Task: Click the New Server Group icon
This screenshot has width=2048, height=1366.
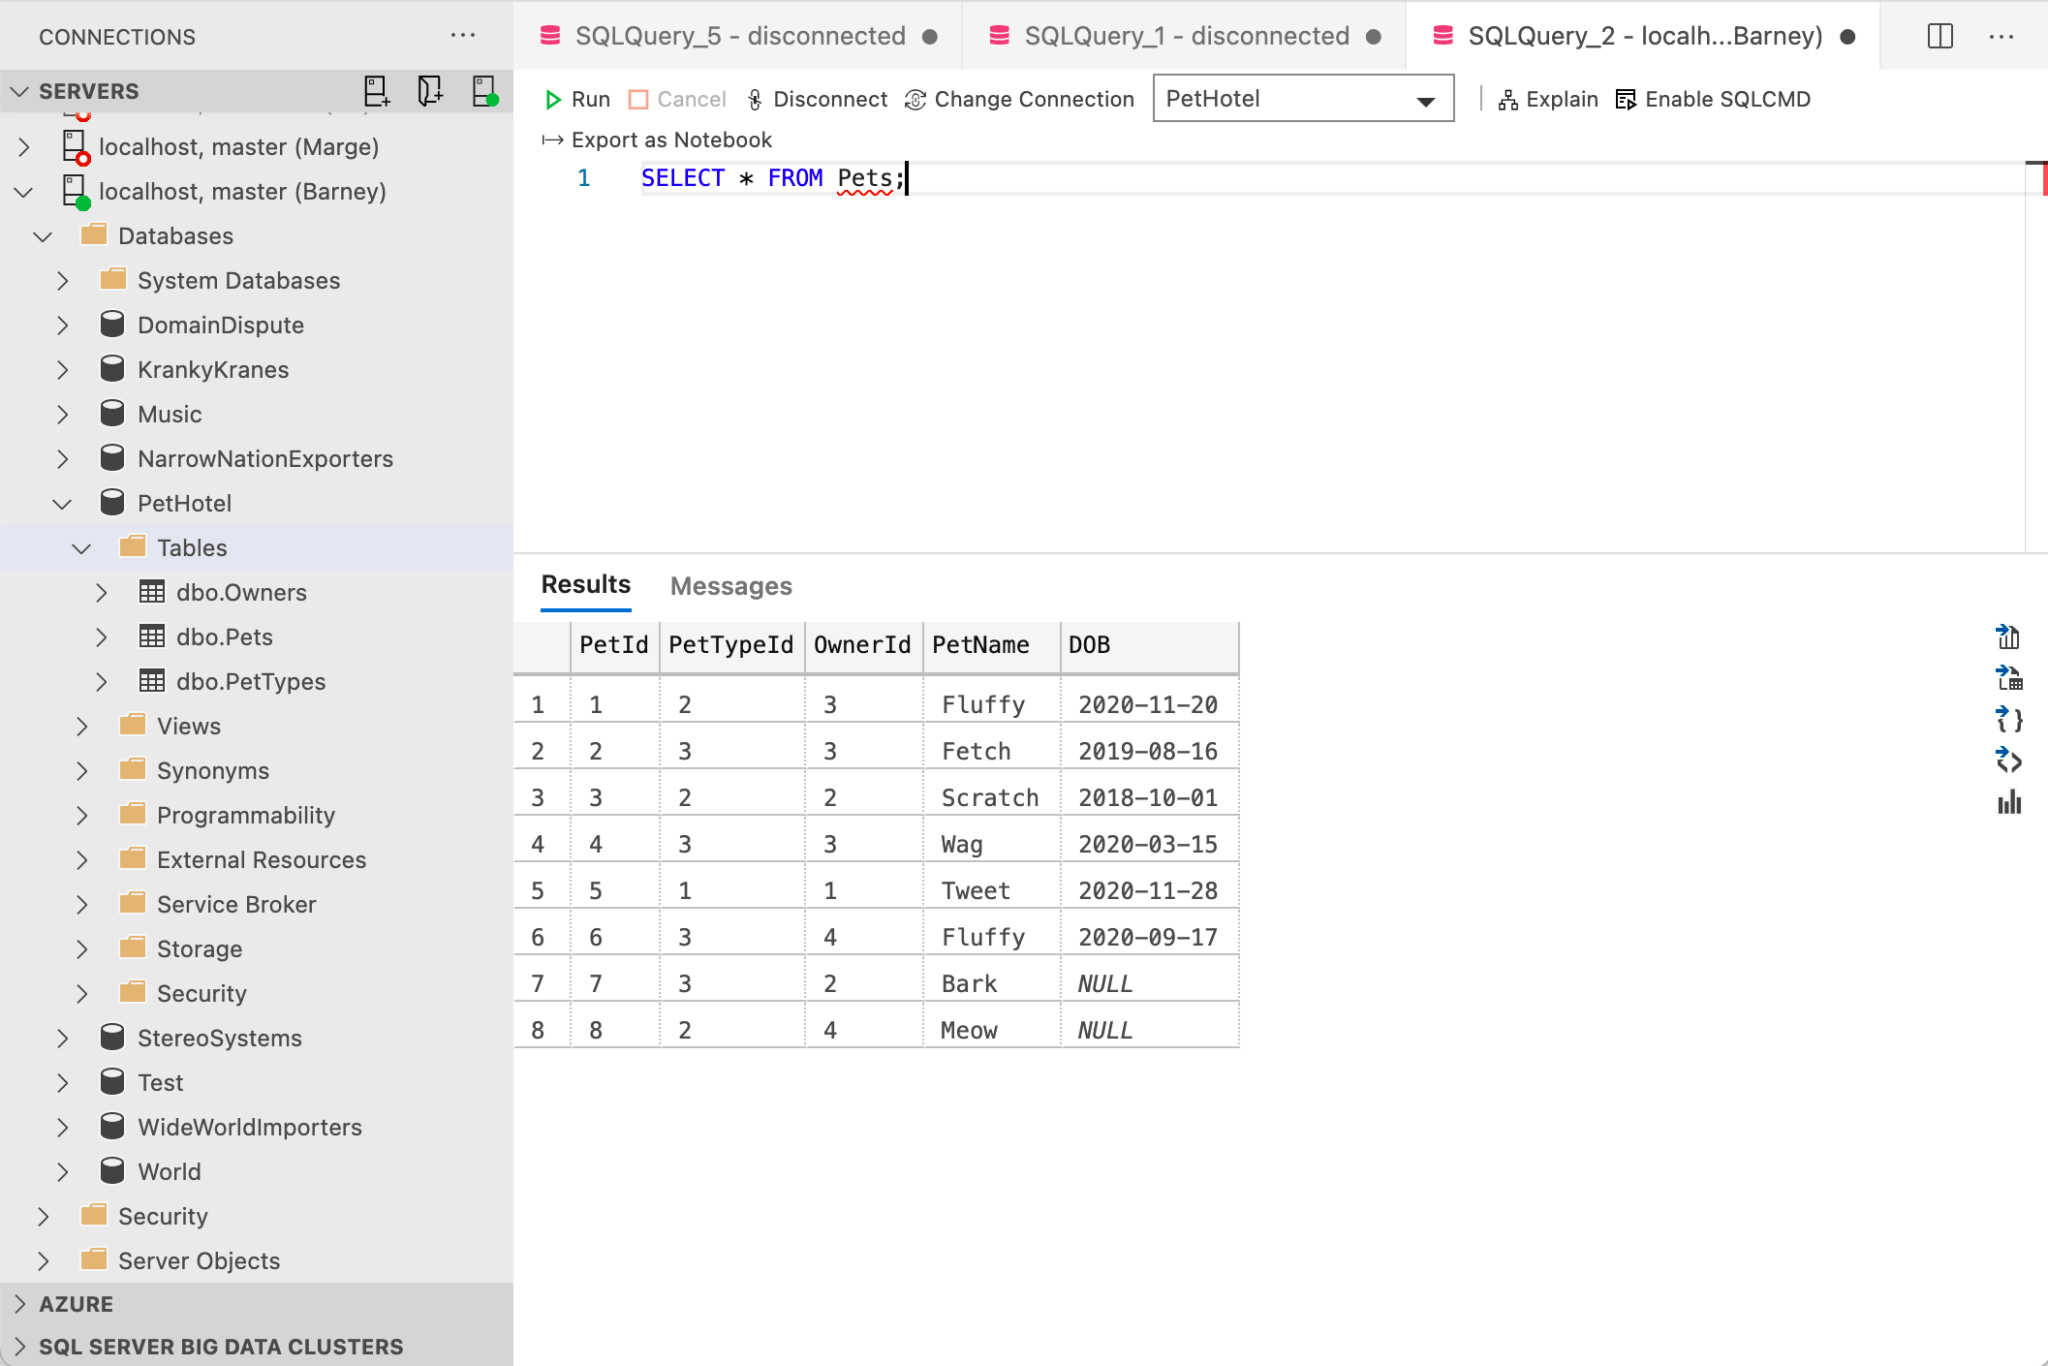Action: 430,91
